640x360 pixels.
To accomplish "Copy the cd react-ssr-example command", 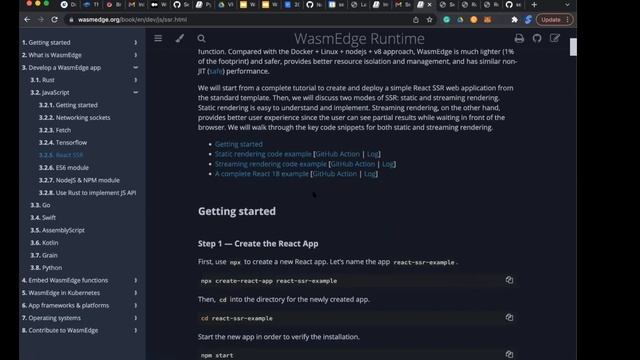I will coord(509,317).
